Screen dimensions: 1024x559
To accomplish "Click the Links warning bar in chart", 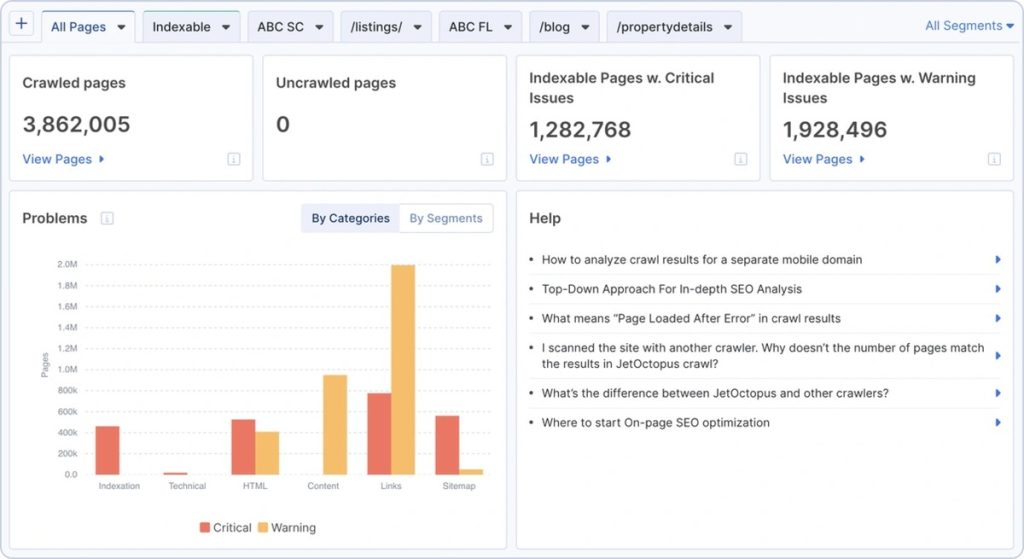I will pos(403,370).
